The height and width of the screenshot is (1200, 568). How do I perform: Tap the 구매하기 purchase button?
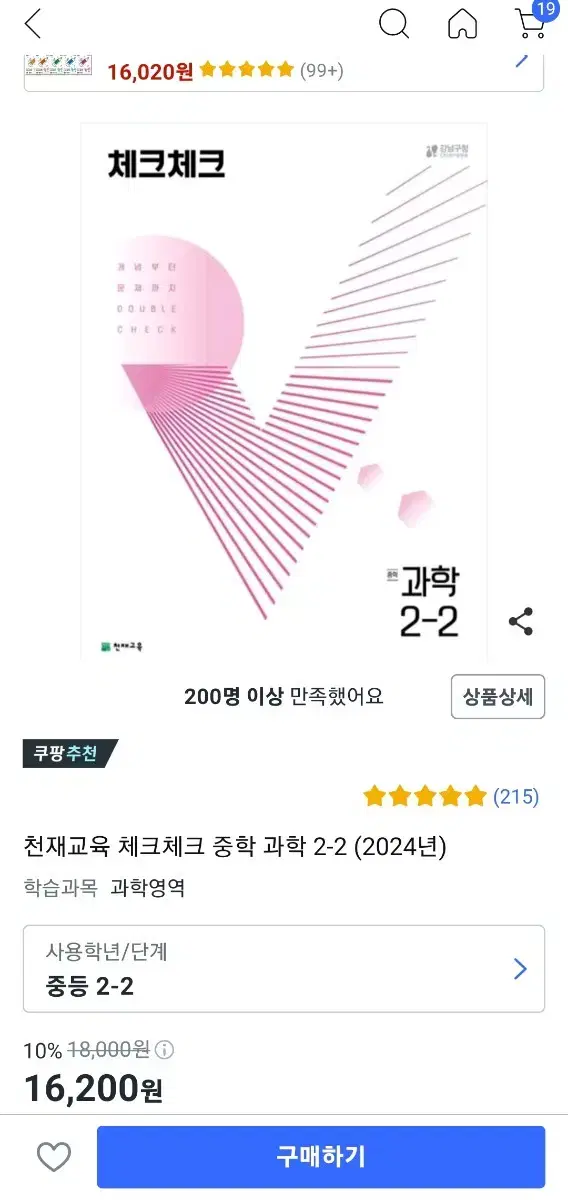click(321, 1157)
